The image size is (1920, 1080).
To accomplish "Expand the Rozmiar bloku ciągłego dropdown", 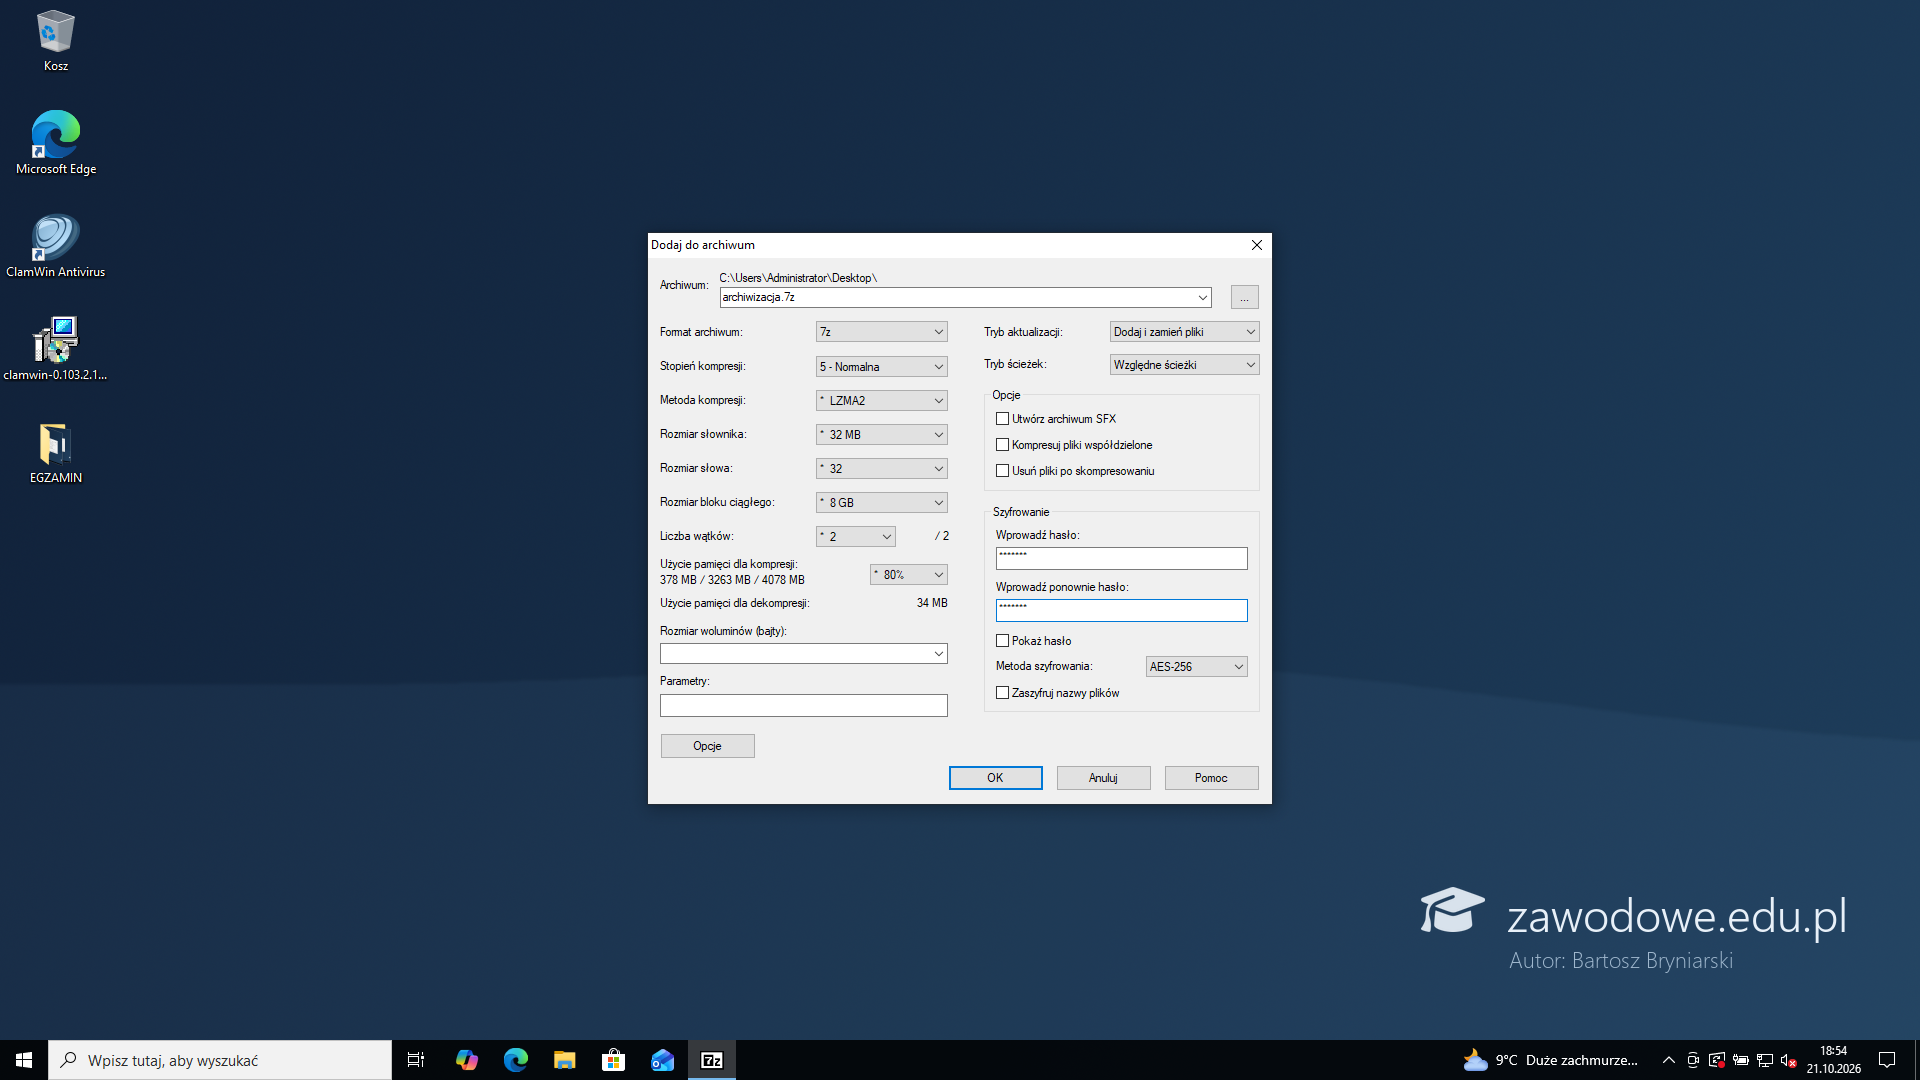I will 881,503.
